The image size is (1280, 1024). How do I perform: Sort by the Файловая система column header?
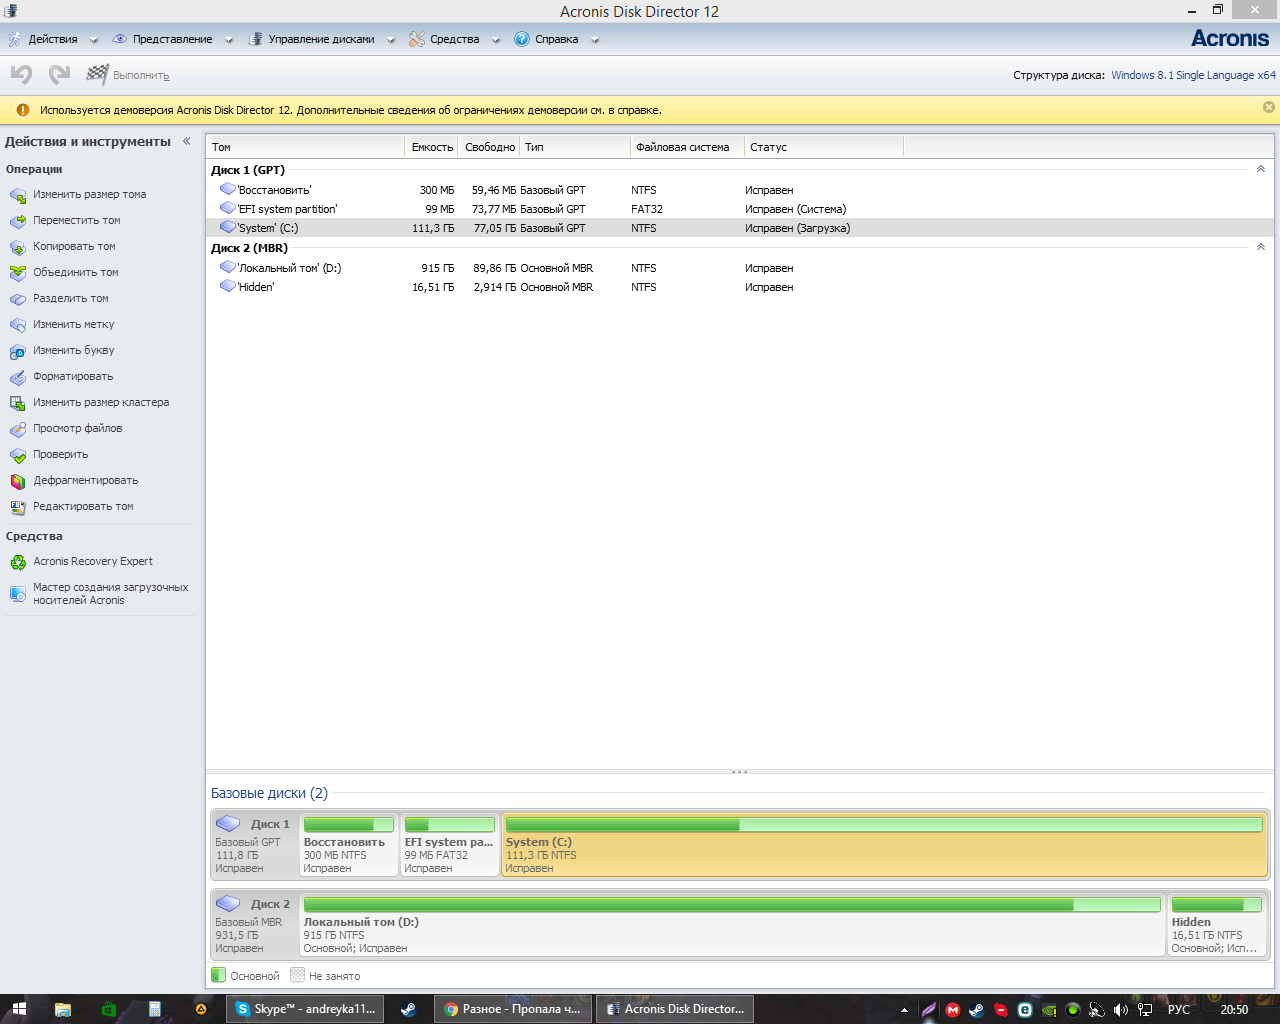click(x=687, y=147)
